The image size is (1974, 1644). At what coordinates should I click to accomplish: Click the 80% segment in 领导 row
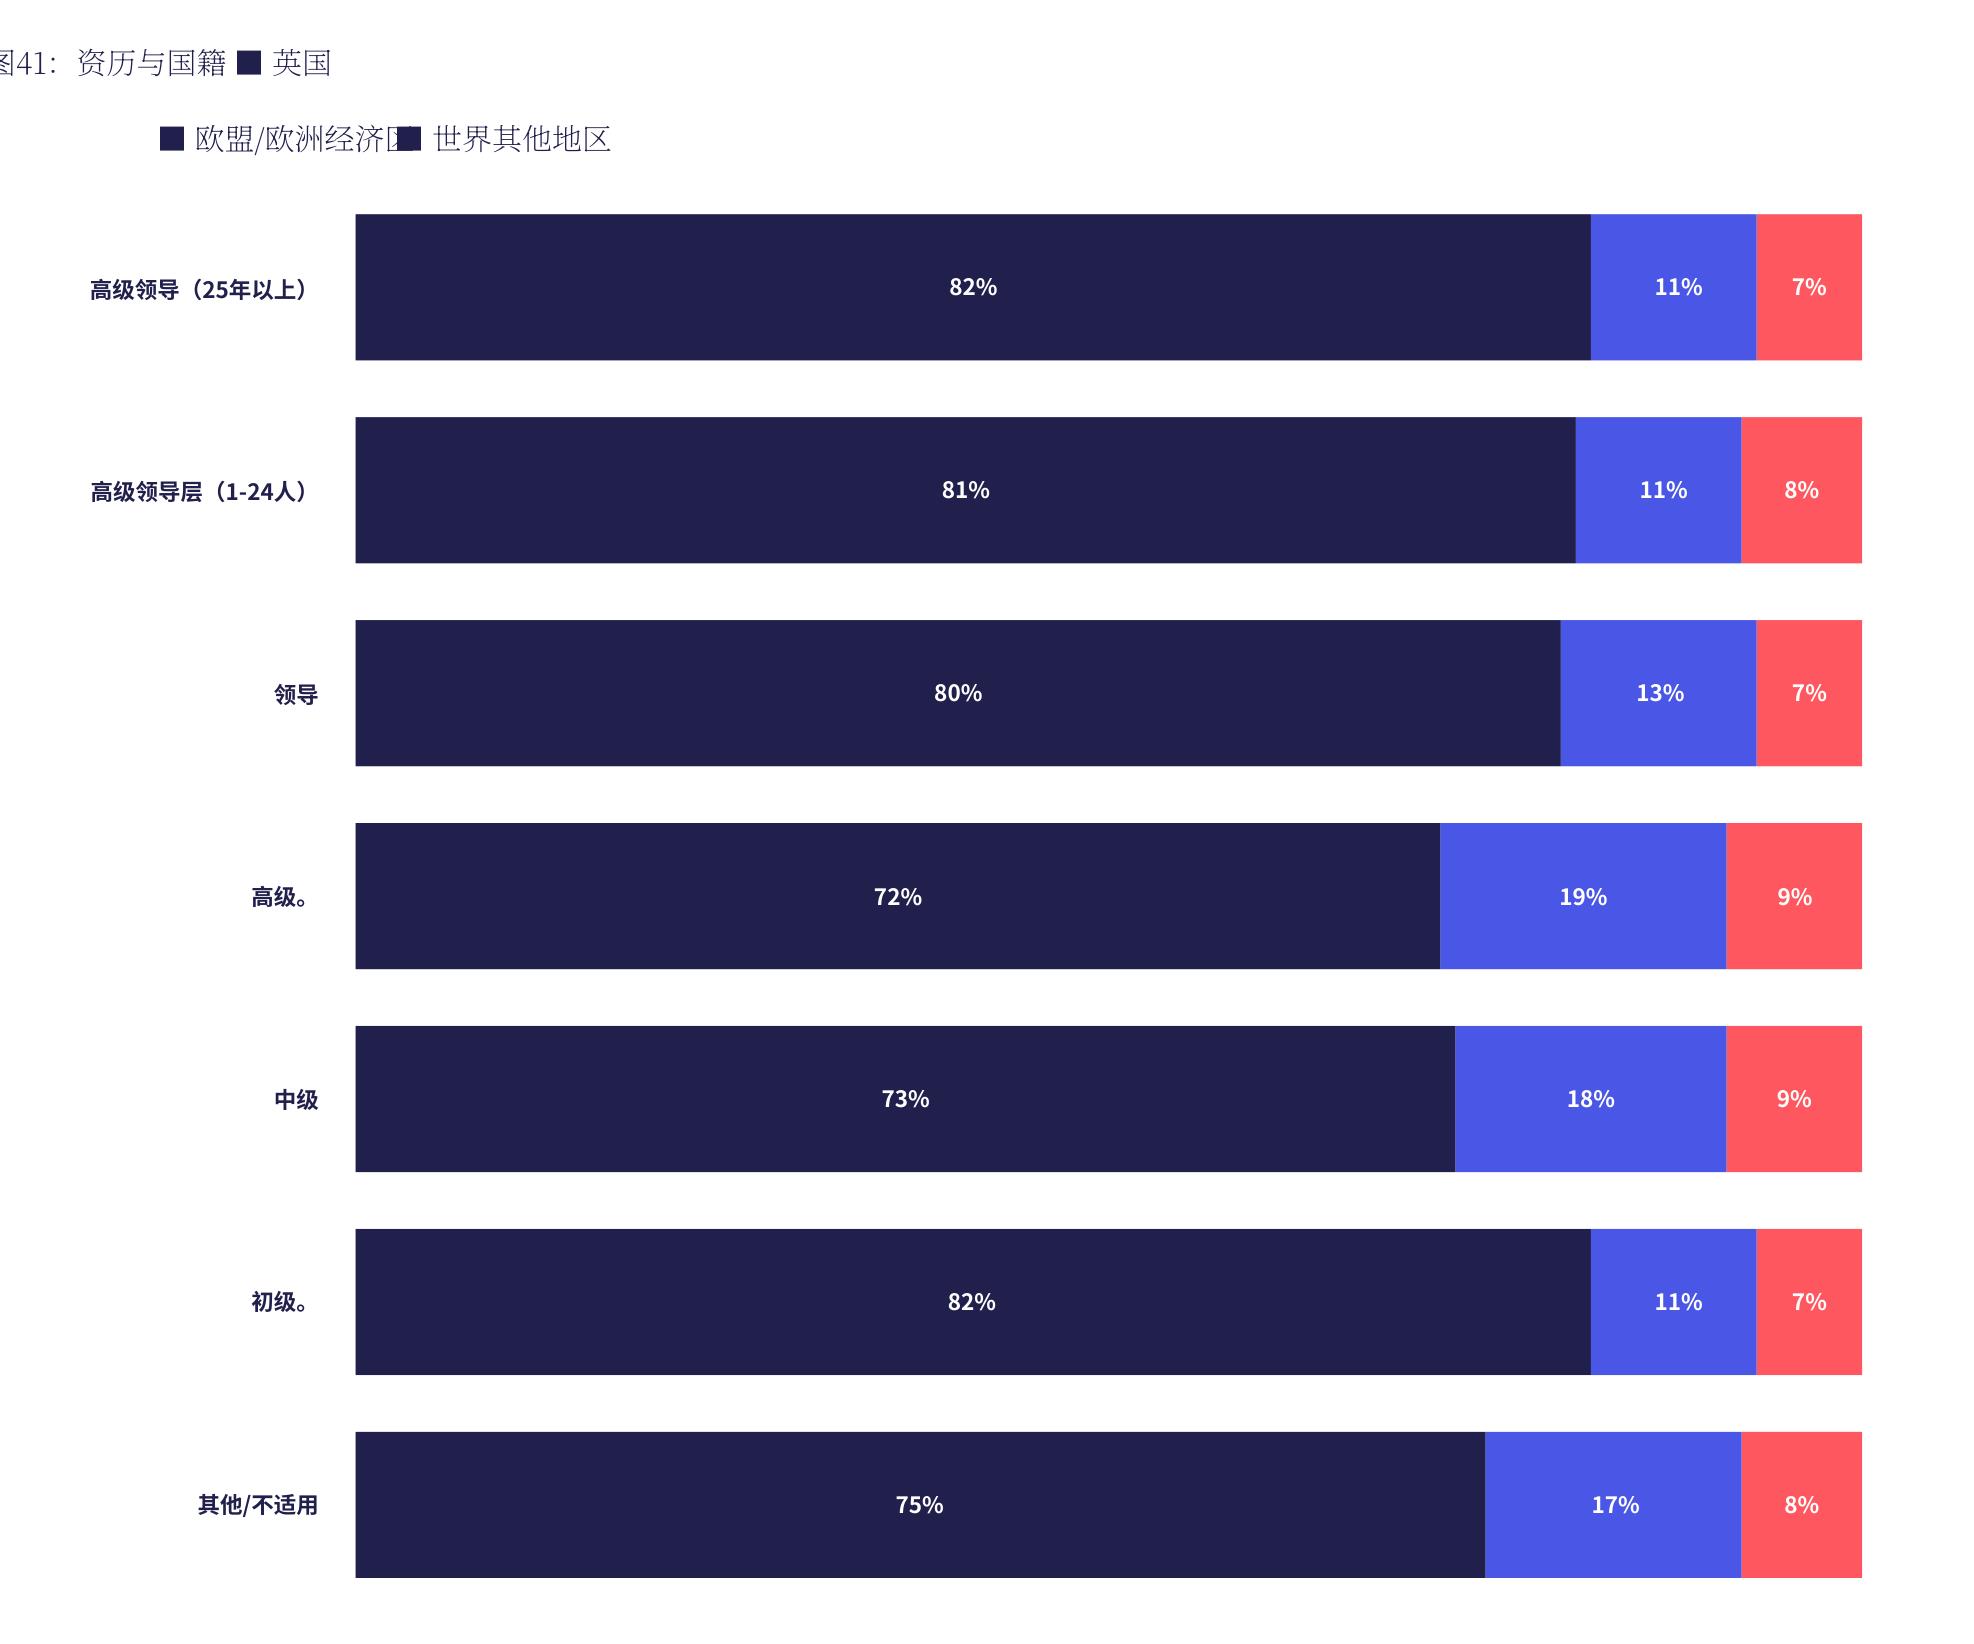tap(958, 693)
